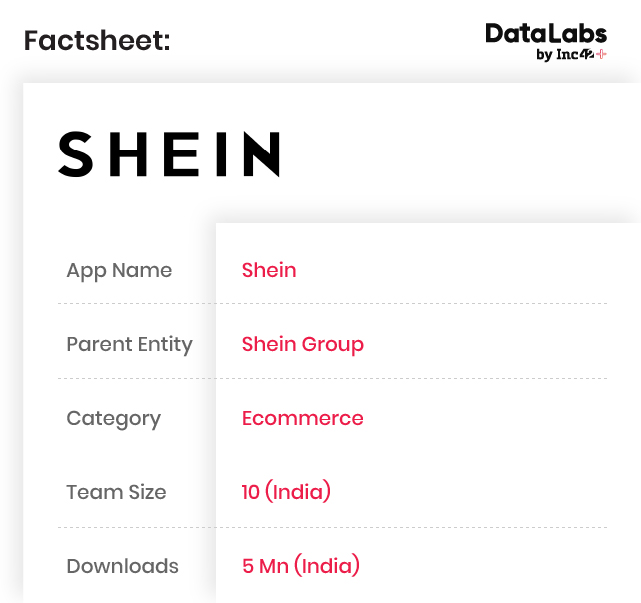Click the letter N in SHEIN logo
The width and height of the screenshot is (641, 603).
click(260, 155)
